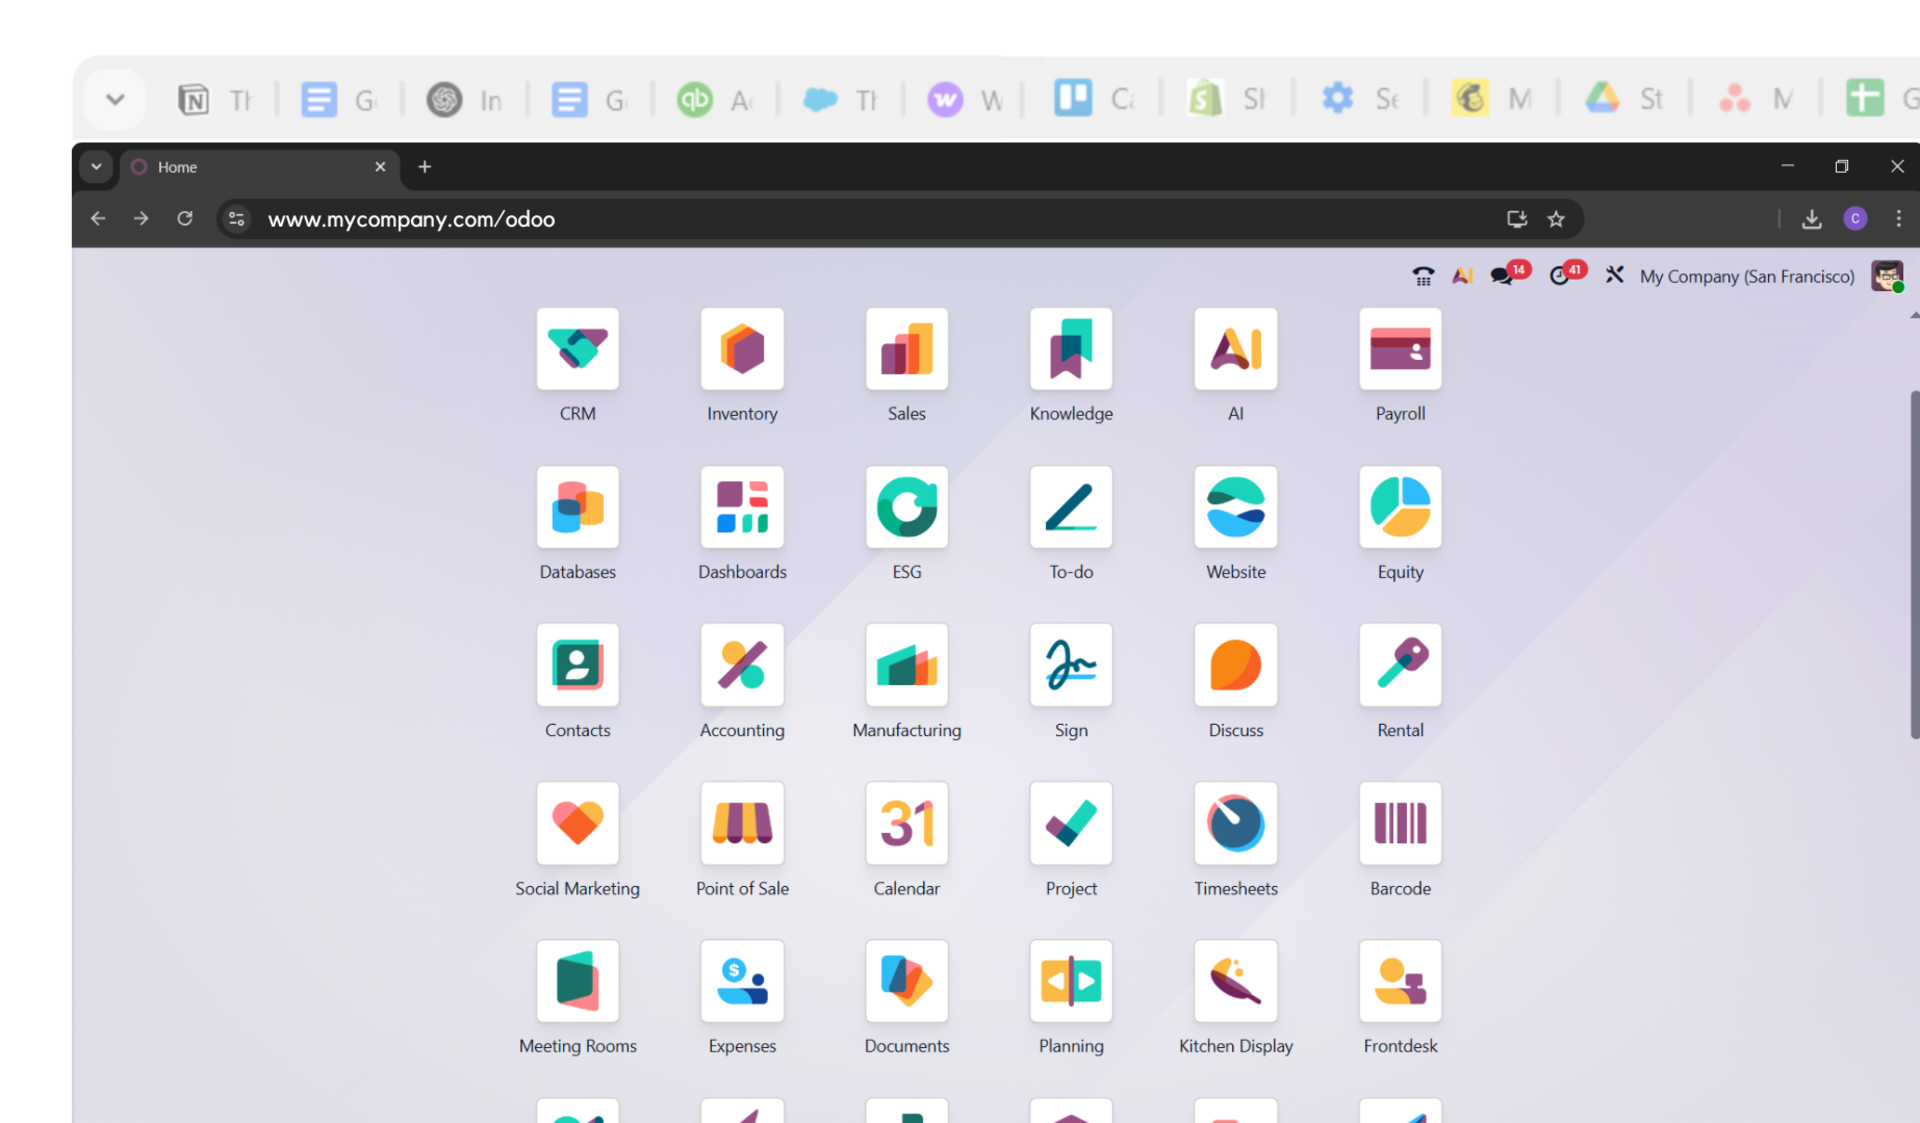1920x1123 pixels.
Task: Open the Kitchen Display app
Action: coord(1235,981)
